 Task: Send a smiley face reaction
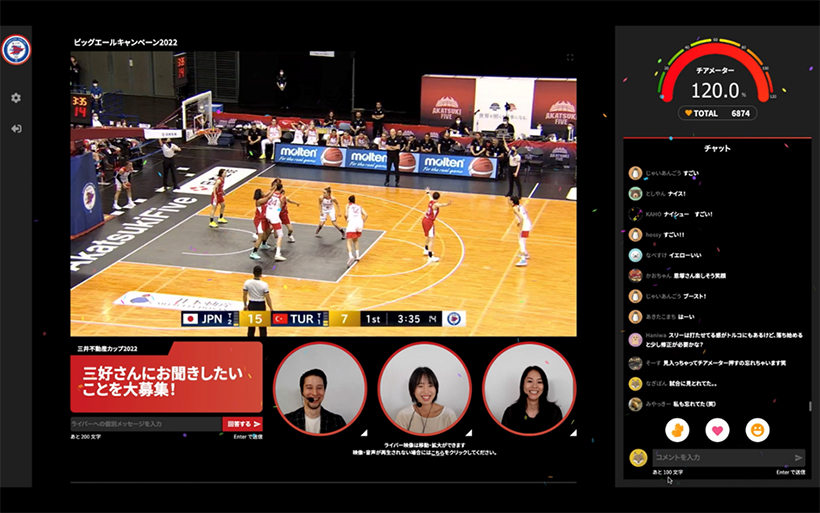[x=757, y=430]
